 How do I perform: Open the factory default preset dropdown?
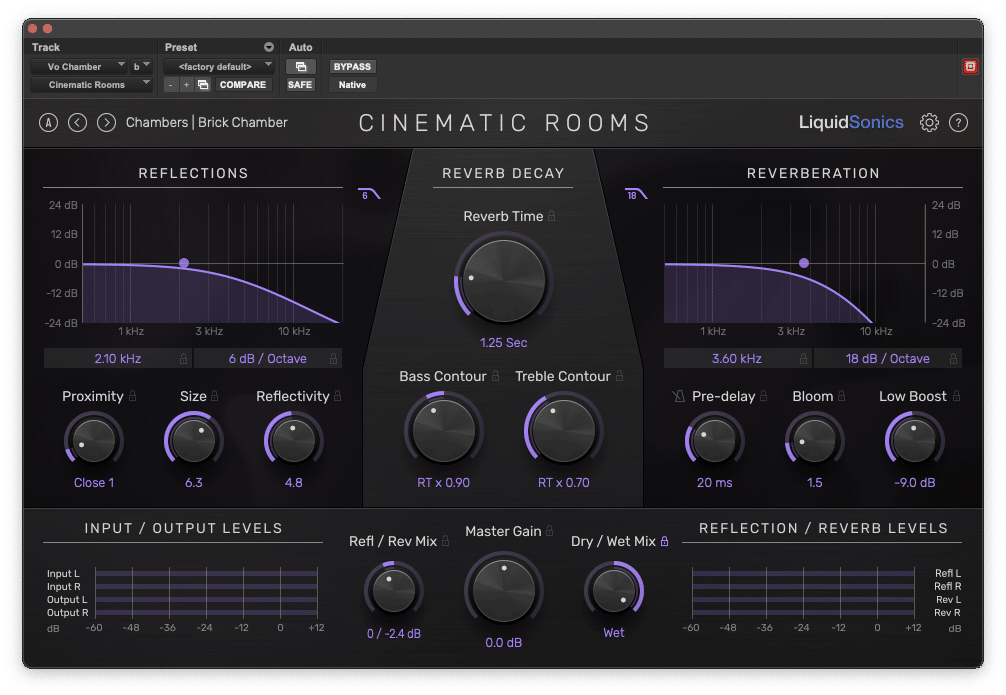pyautogui.click(x=219, y=67)
